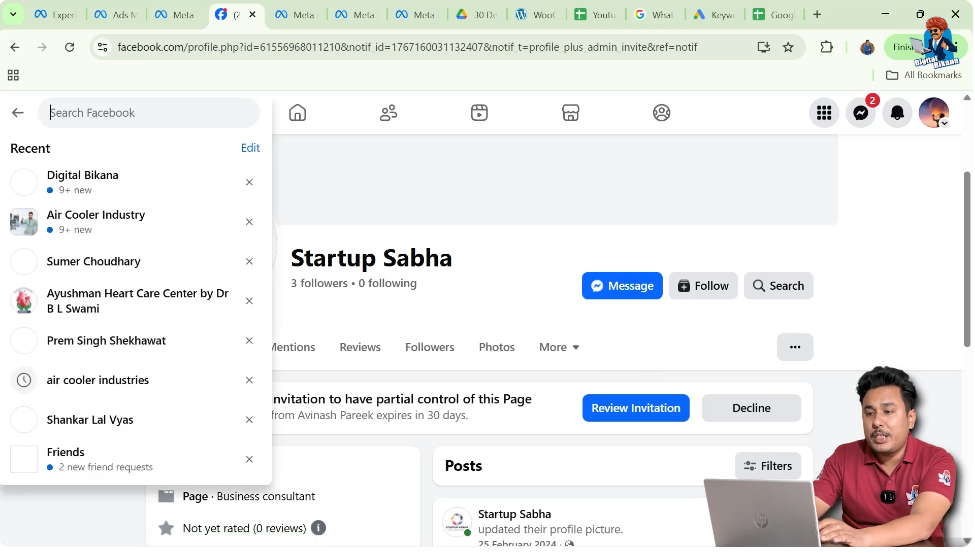Open the tab search dropdown arrow

click(12, 14)
